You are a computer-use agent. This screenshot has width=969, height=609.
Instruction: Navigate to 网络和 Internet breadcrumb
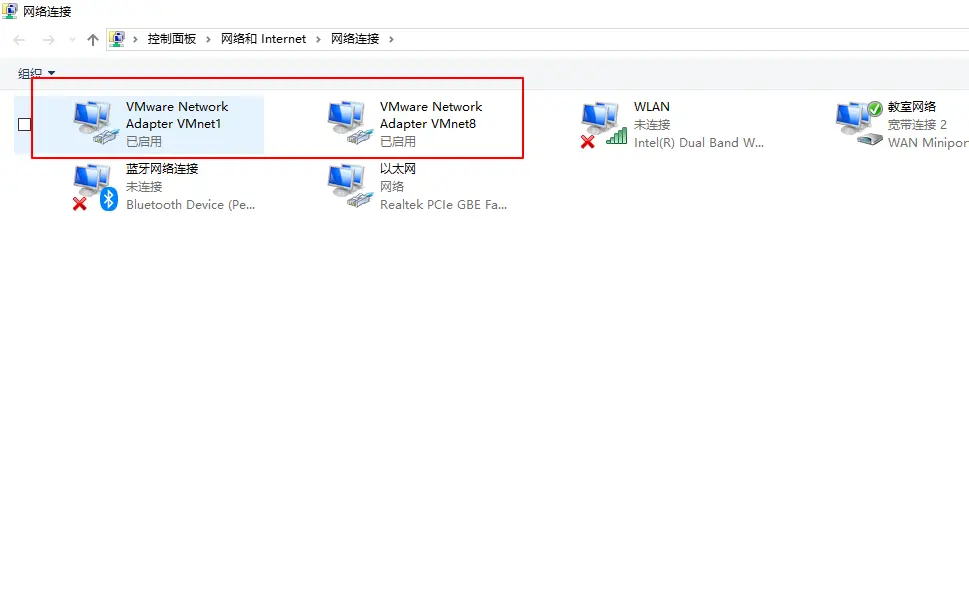pyautogui.click(x=263, y=39)
